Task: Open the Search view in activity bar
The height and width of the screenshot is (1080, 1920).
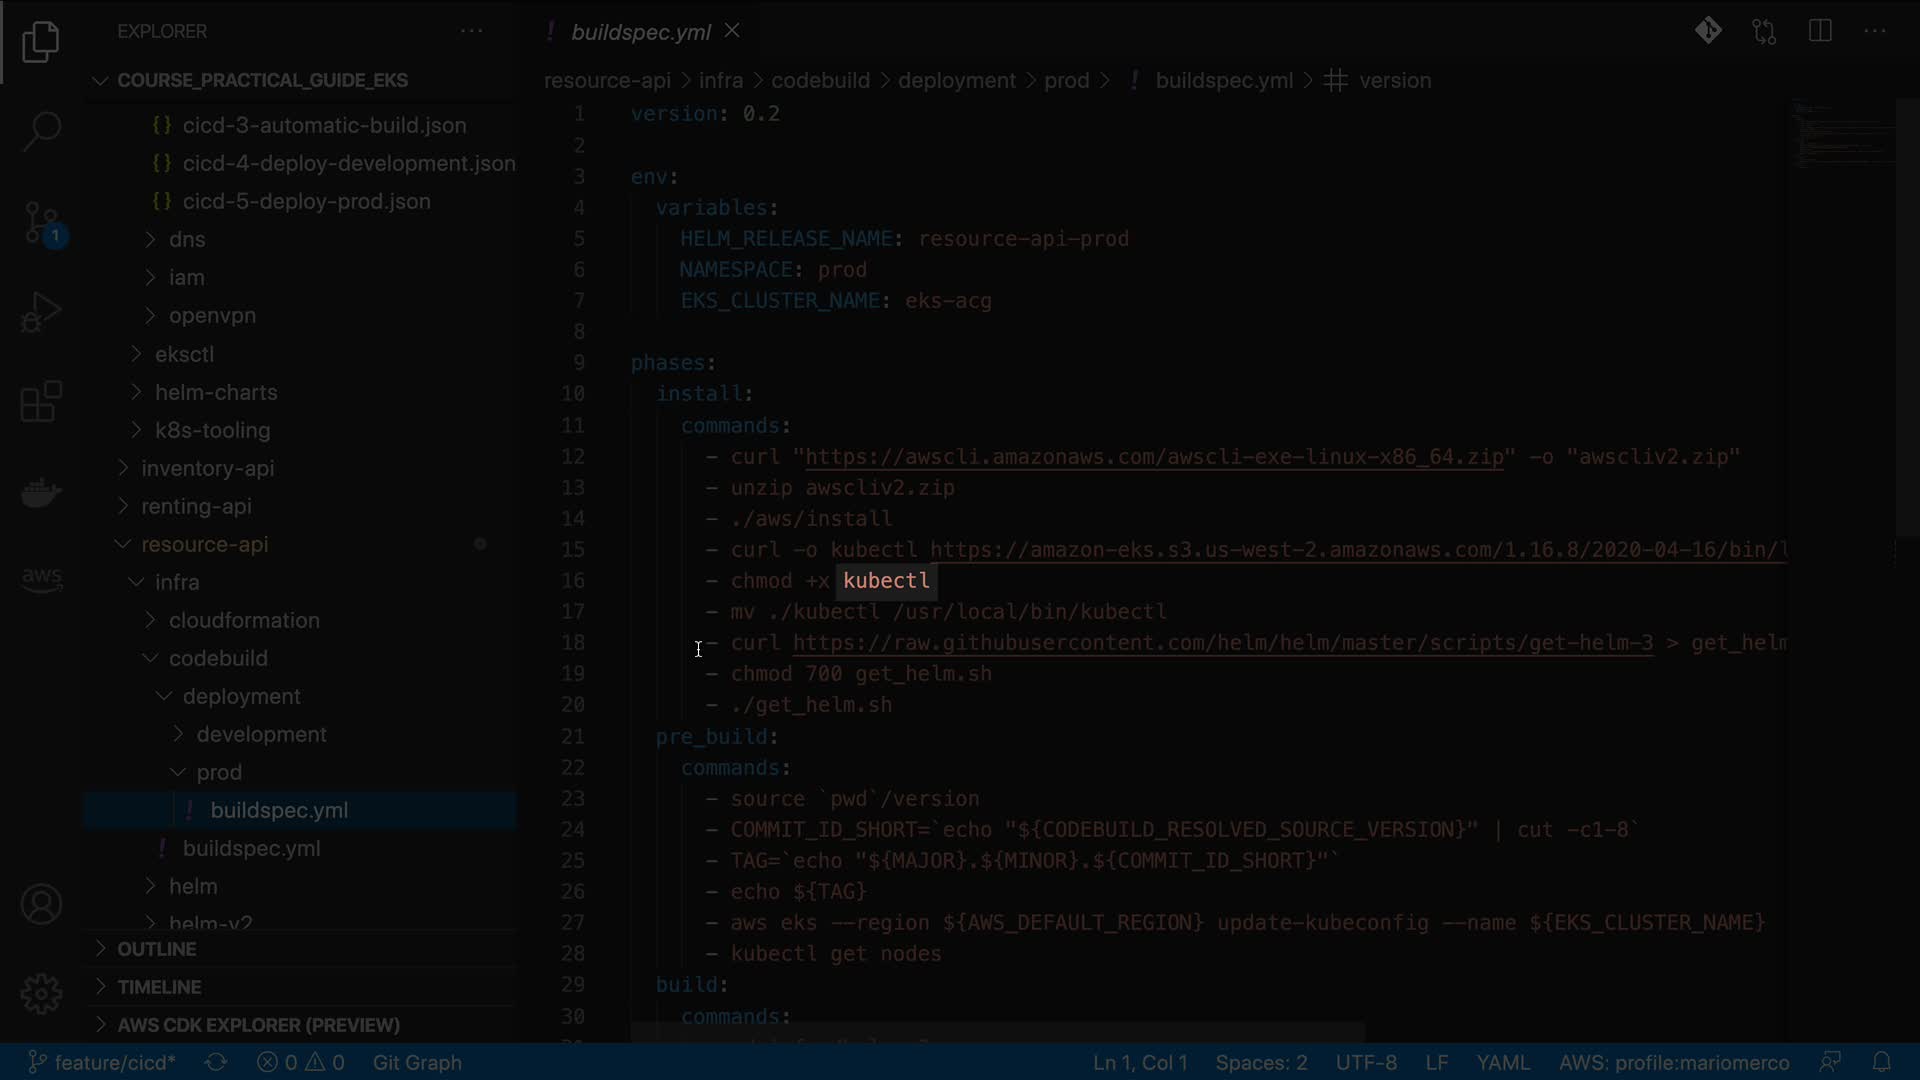Action: (x=41, y=131)
